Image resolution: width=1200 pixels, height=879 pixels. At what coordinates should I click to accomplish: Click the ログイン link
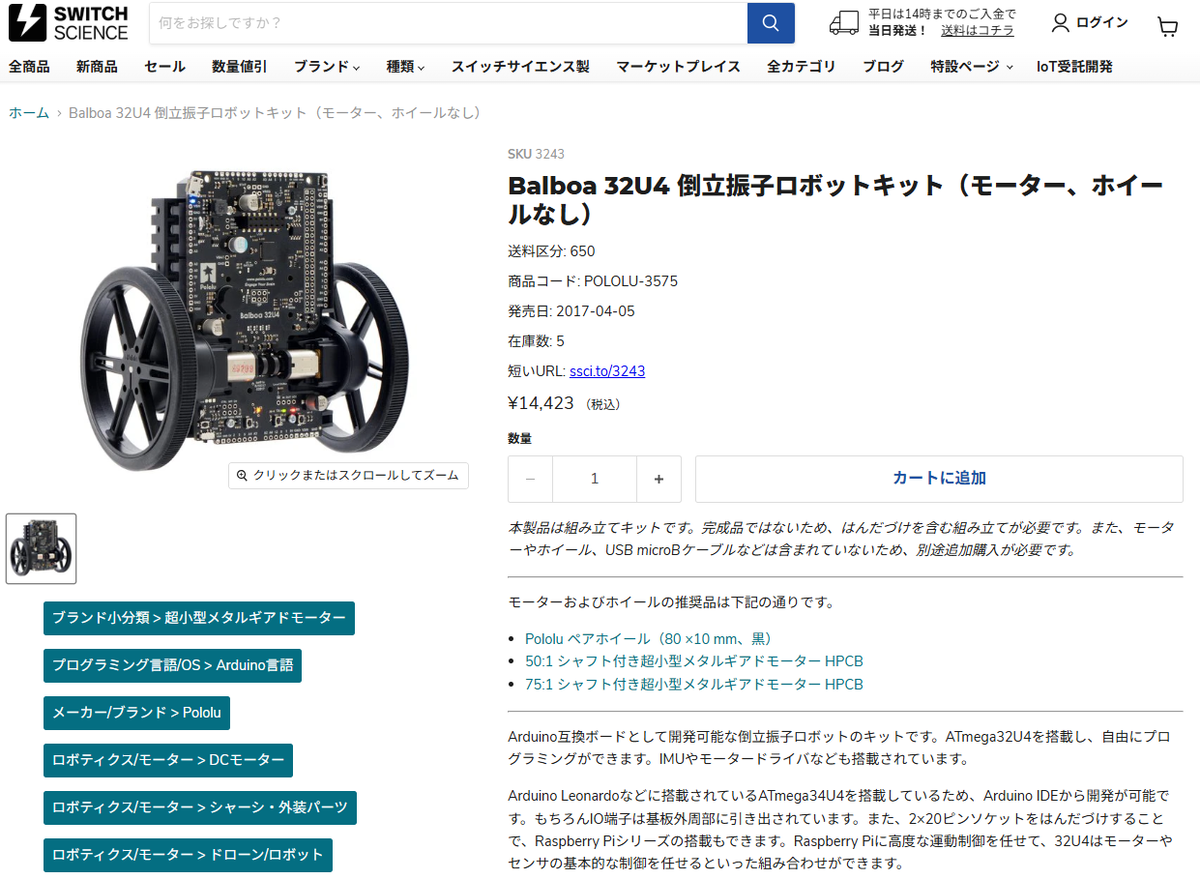[1102, 23]
